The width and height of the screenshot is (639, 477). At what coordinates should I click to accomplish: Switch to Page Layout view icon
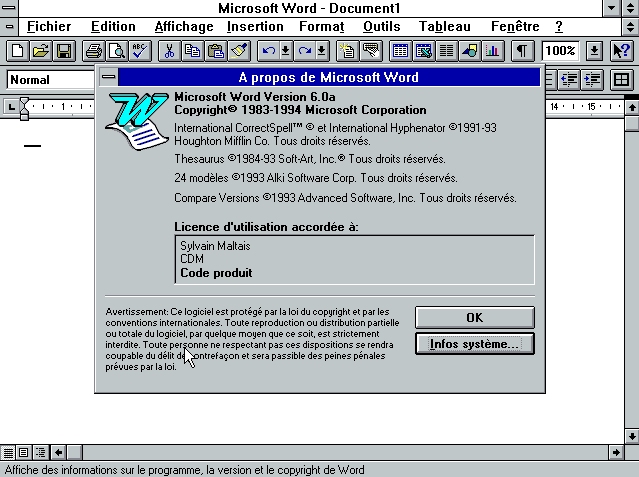click(x=24, y=453)
